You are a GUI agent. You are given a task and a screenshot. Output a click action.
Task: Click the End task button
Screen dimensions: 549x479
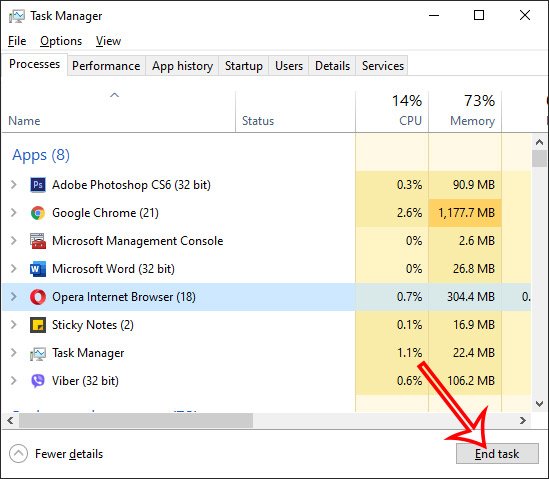[497, 454]
